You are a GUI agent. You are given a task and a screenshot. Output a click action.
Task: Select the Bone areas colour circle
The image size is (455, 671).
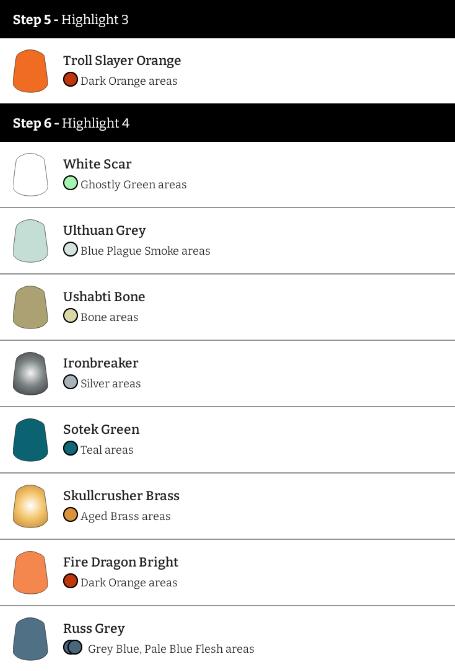pos(70,316)
